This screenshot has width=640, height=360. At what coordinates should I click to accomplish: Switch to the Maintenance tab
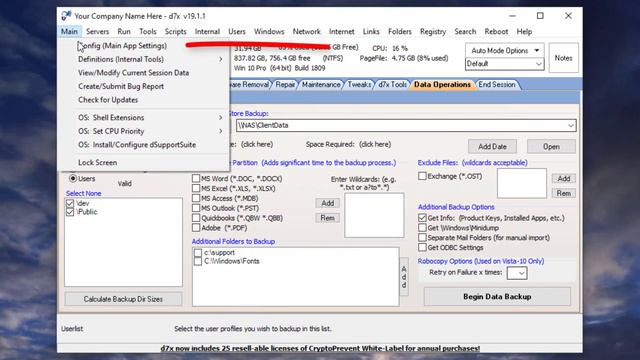pyautogui.click(x=321, y=84)
